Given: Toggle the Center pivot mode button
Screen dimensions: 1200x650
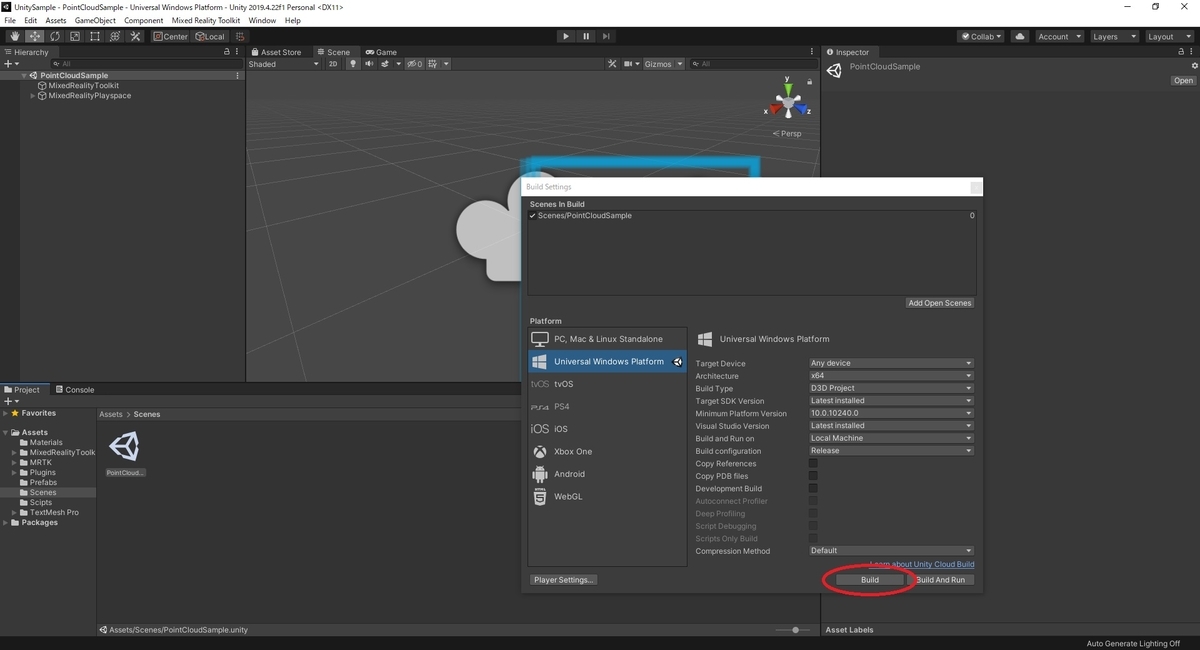Looking at the screenshot, I should 170,36.
